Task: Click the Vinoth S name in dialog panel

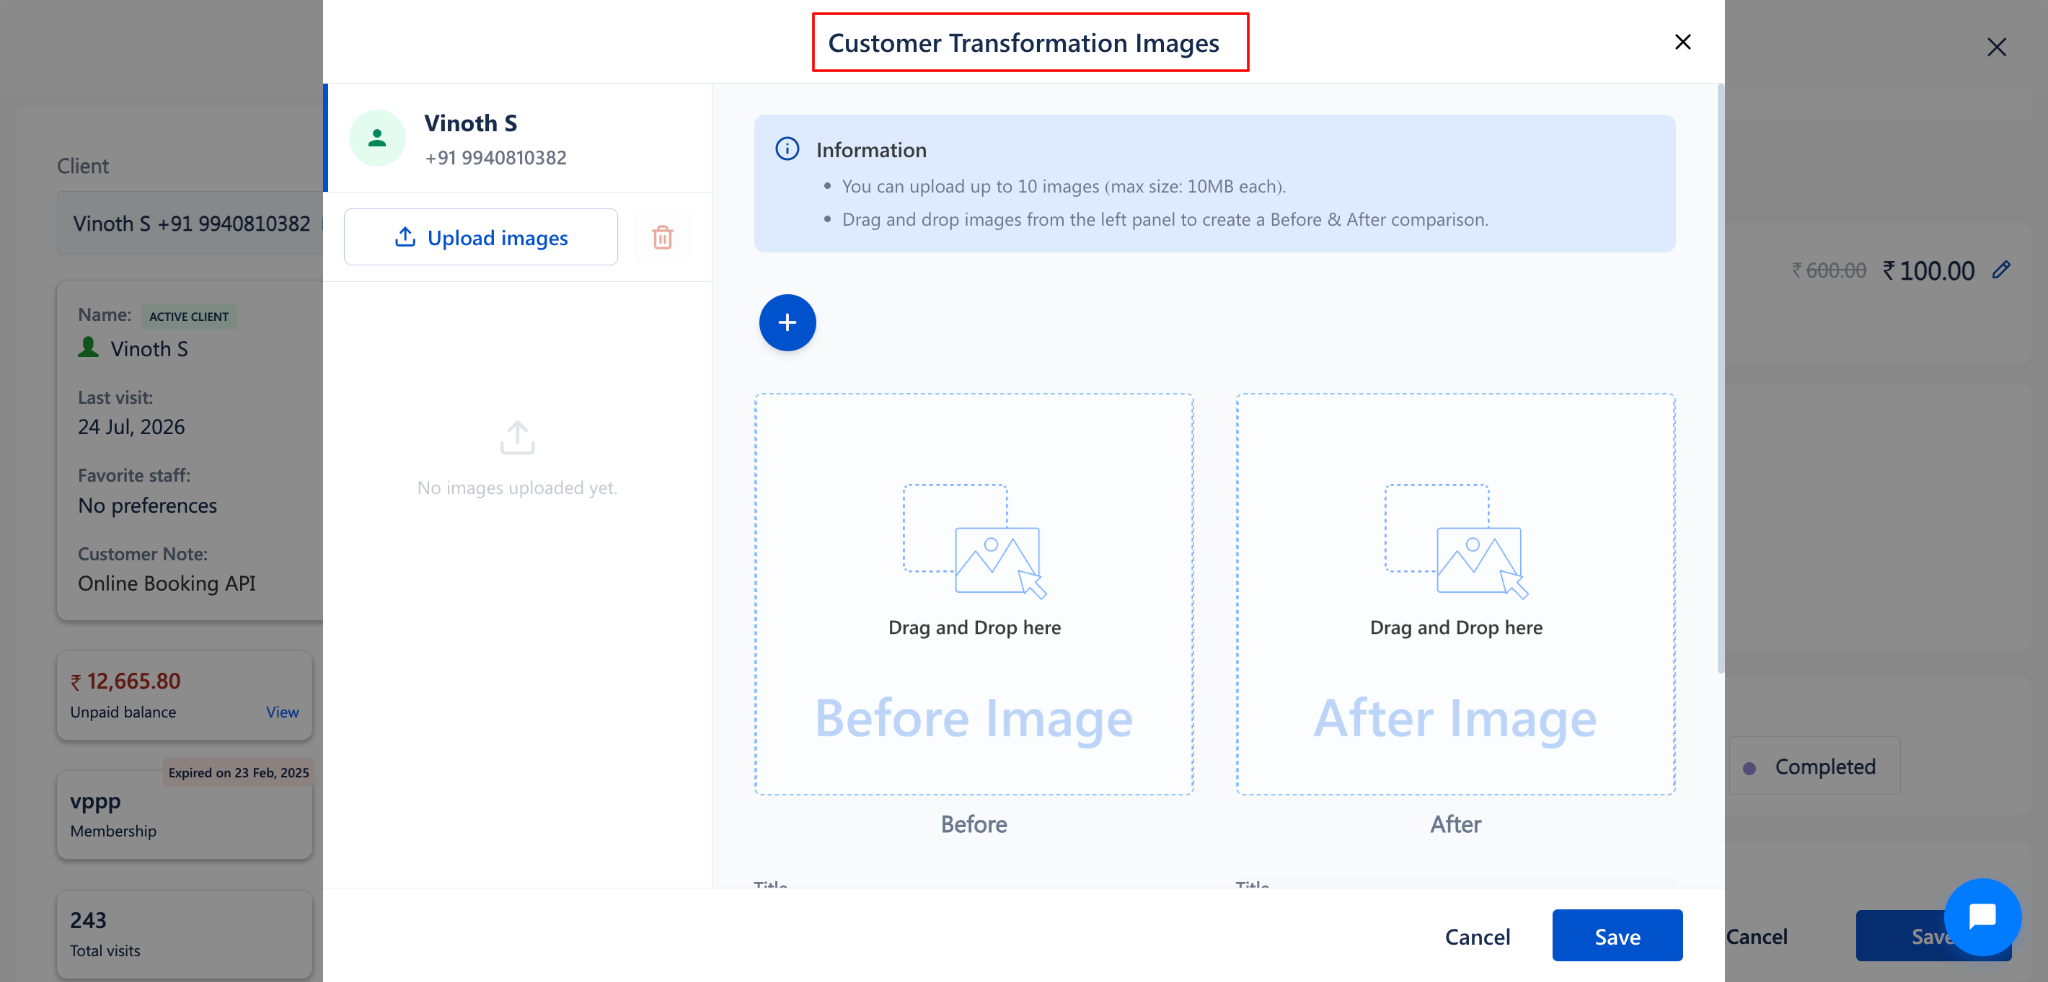Action: coord(470,123)
